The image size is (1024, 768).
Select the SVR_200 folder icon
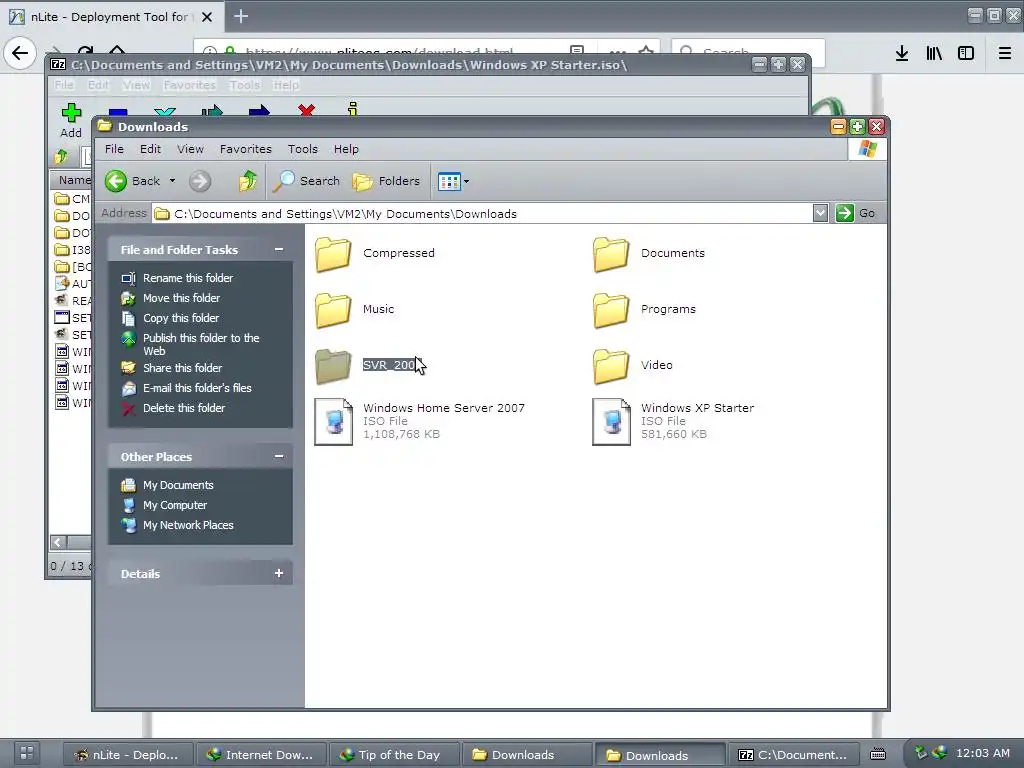[333, 366]
